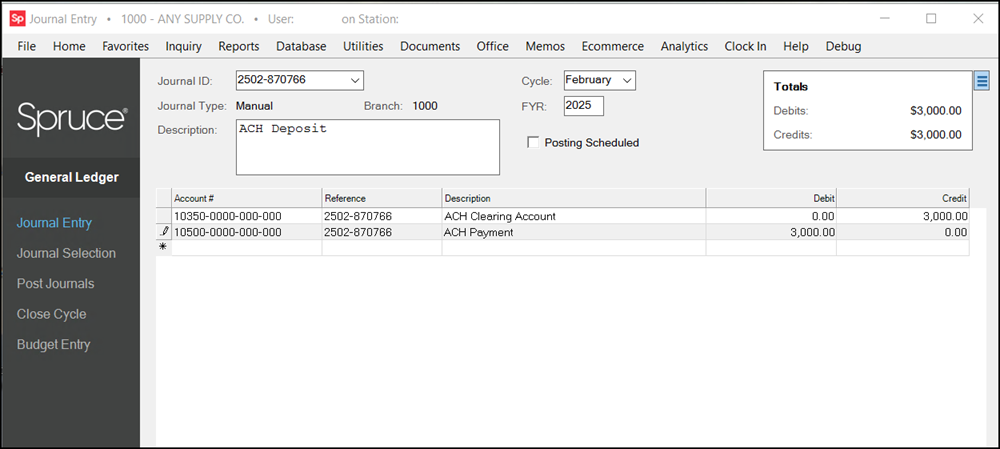The height and width of the screenshot is (449, 1000).
Task: Expand the Journal ID dropdown
Action: click(x=355, y=81)
